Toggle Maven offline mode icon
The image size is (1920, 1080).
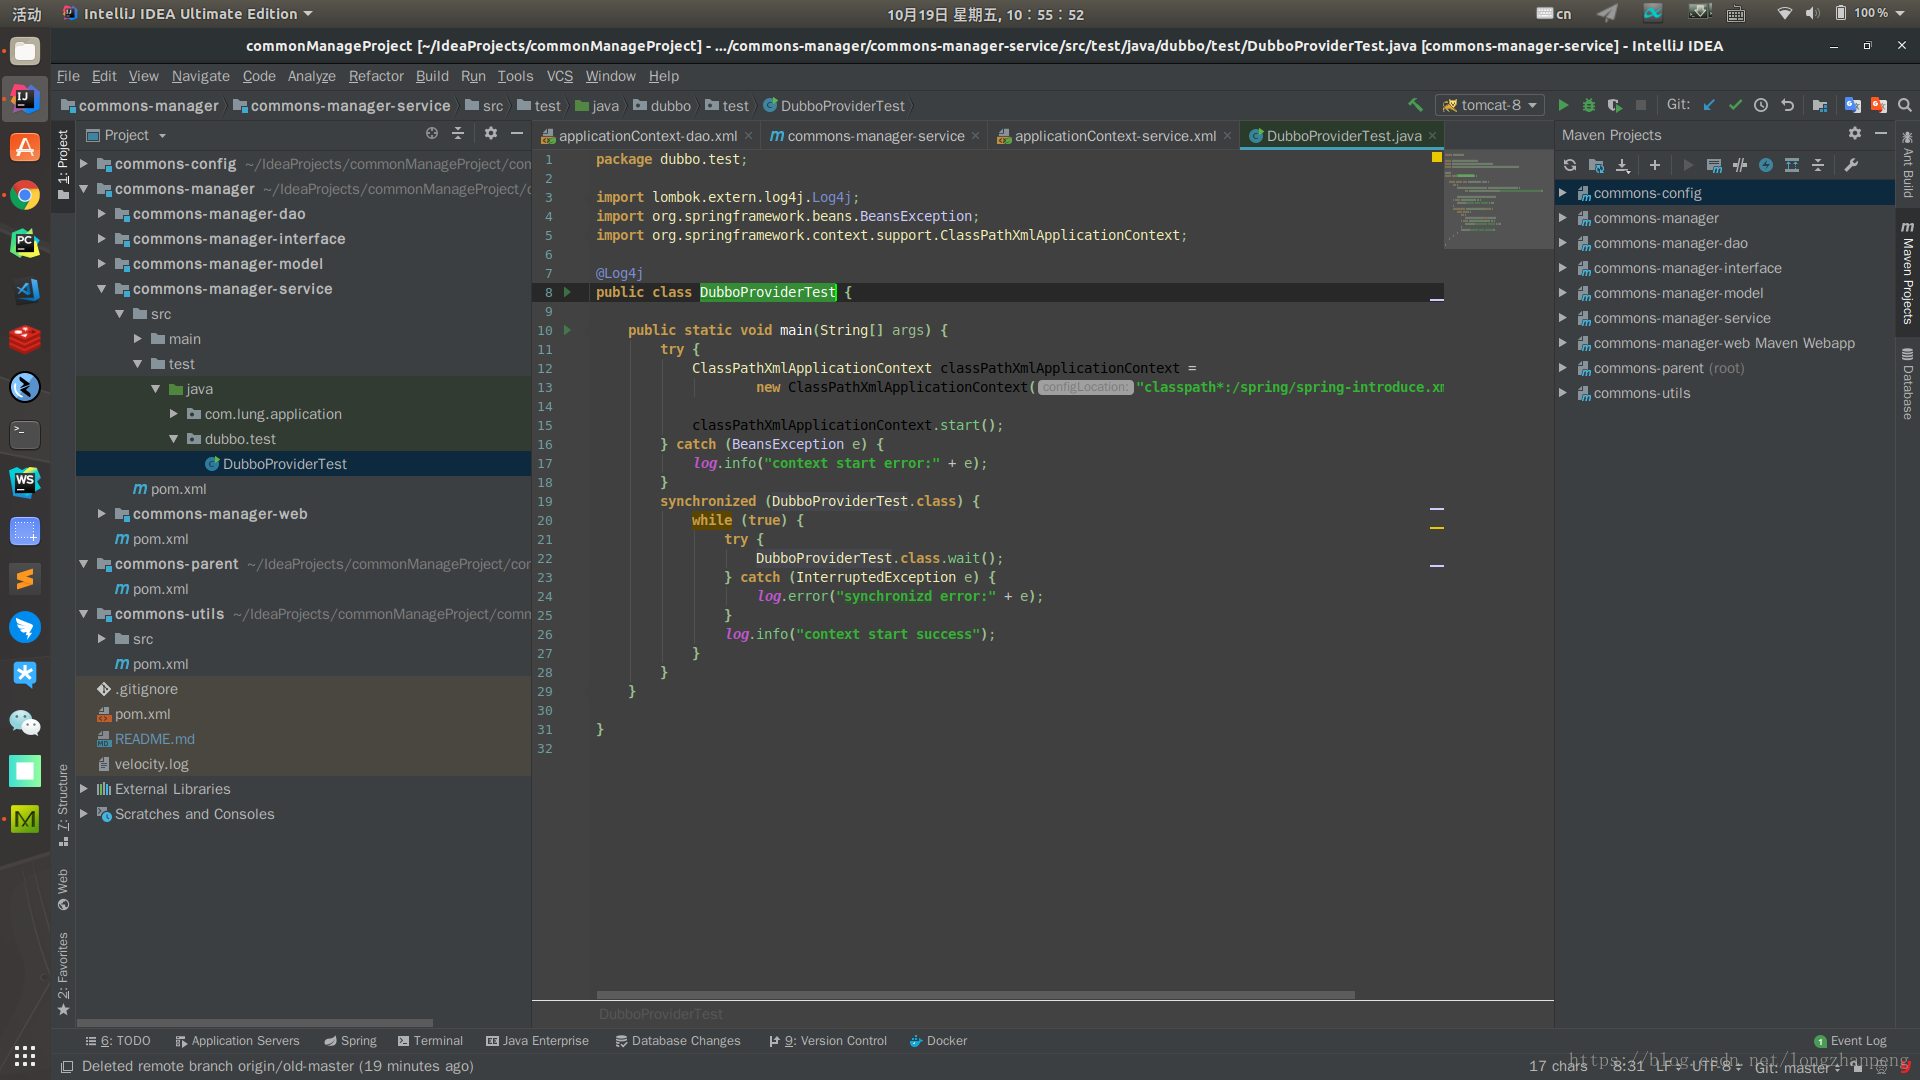[1740, 165]
